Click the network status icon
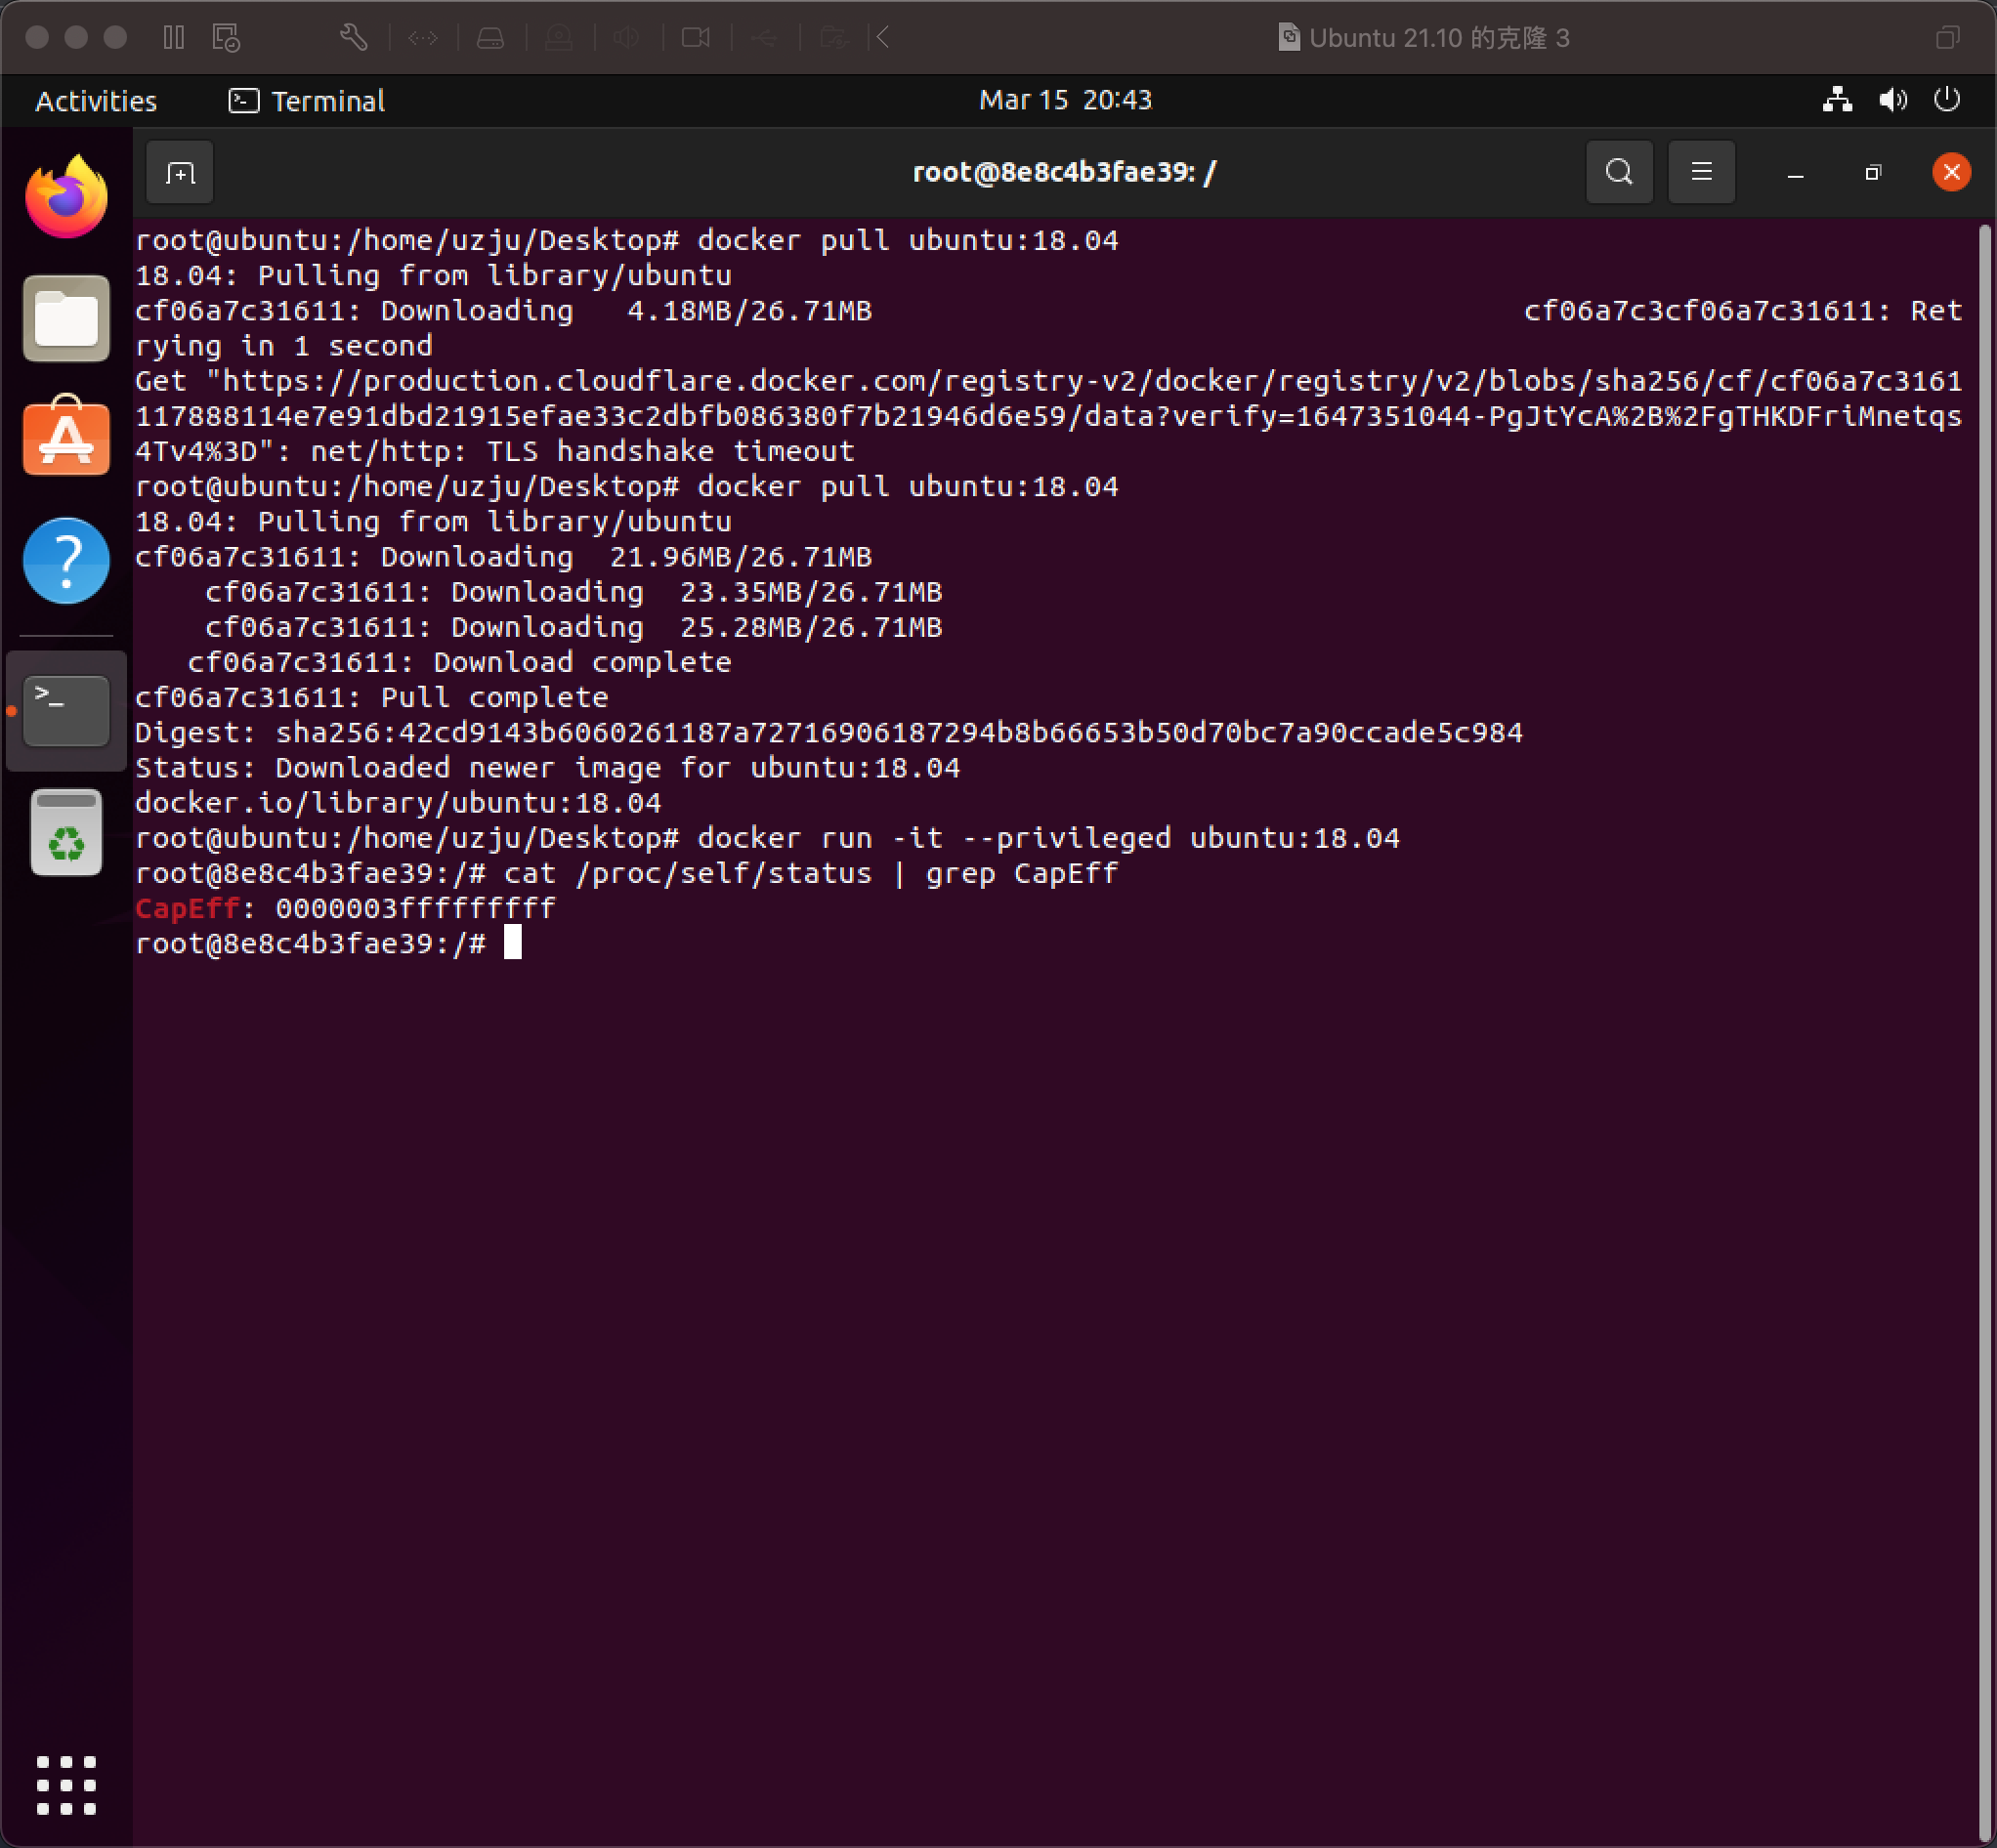Screen dimensions: 1997x1848 coord(1837,100)
